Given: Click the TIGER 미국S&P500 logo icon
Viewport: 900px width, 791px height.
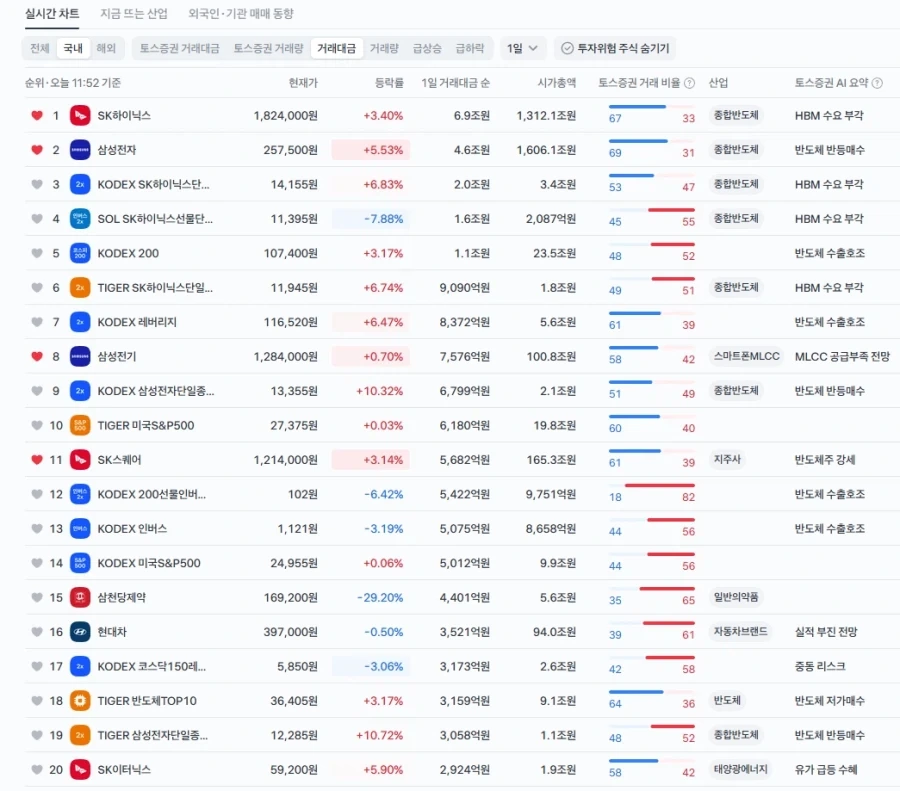Looking at the screenshot, I should click(x=80, y=425).
